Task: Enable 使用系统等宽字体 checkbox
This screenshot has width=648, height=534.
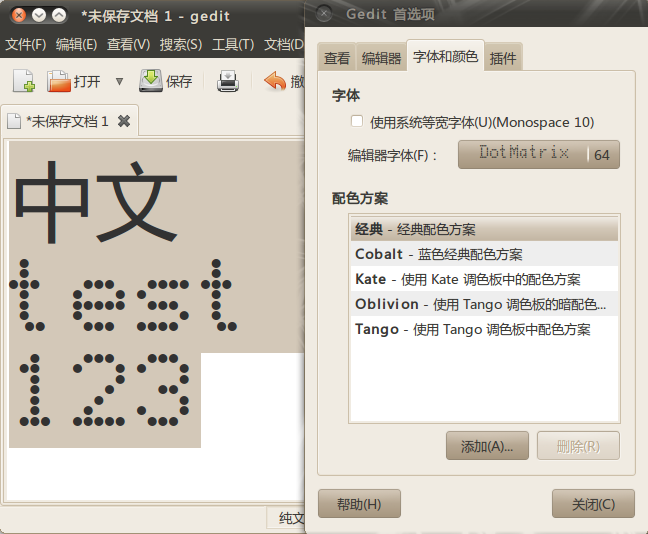Action: pyautogui.click(x=357, y=122)
